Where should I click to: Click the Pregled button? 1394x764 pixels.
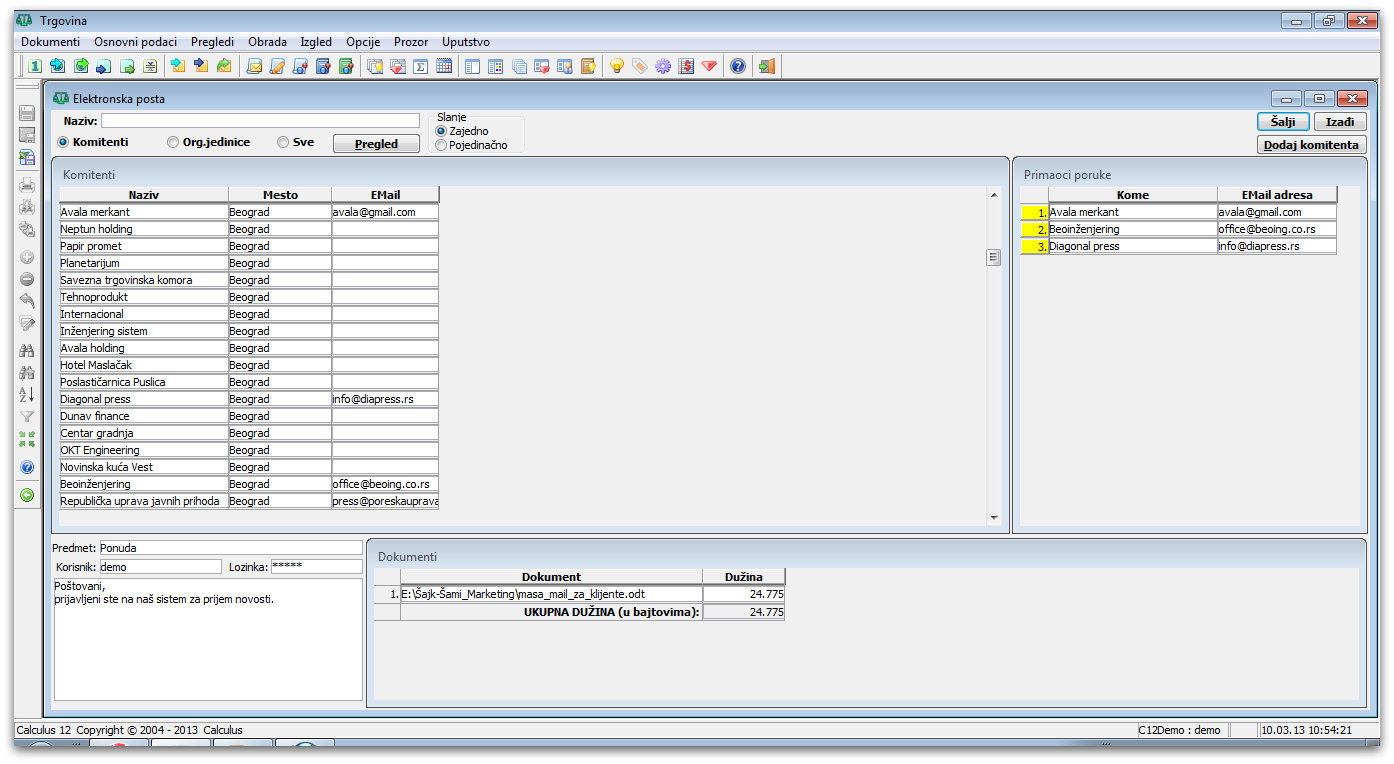click(376, 144)
